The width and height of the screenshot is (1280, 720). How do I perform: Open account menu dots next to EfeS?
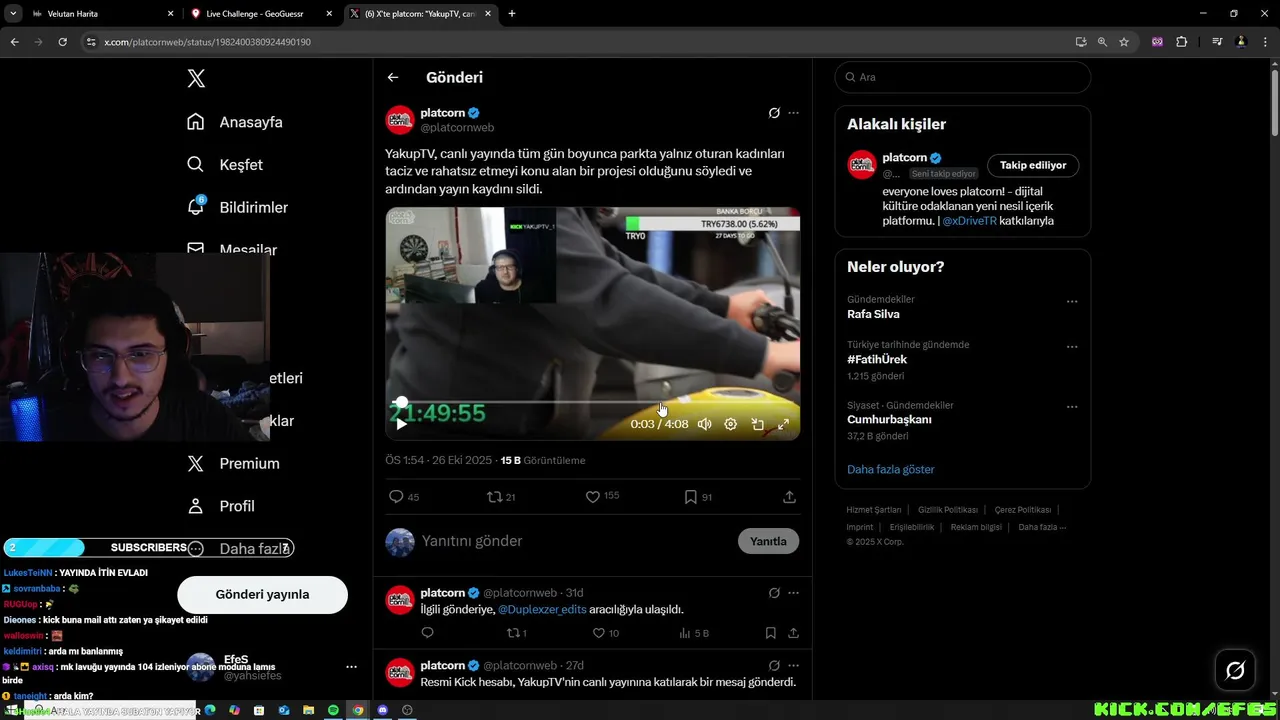[x=351, y=667]
